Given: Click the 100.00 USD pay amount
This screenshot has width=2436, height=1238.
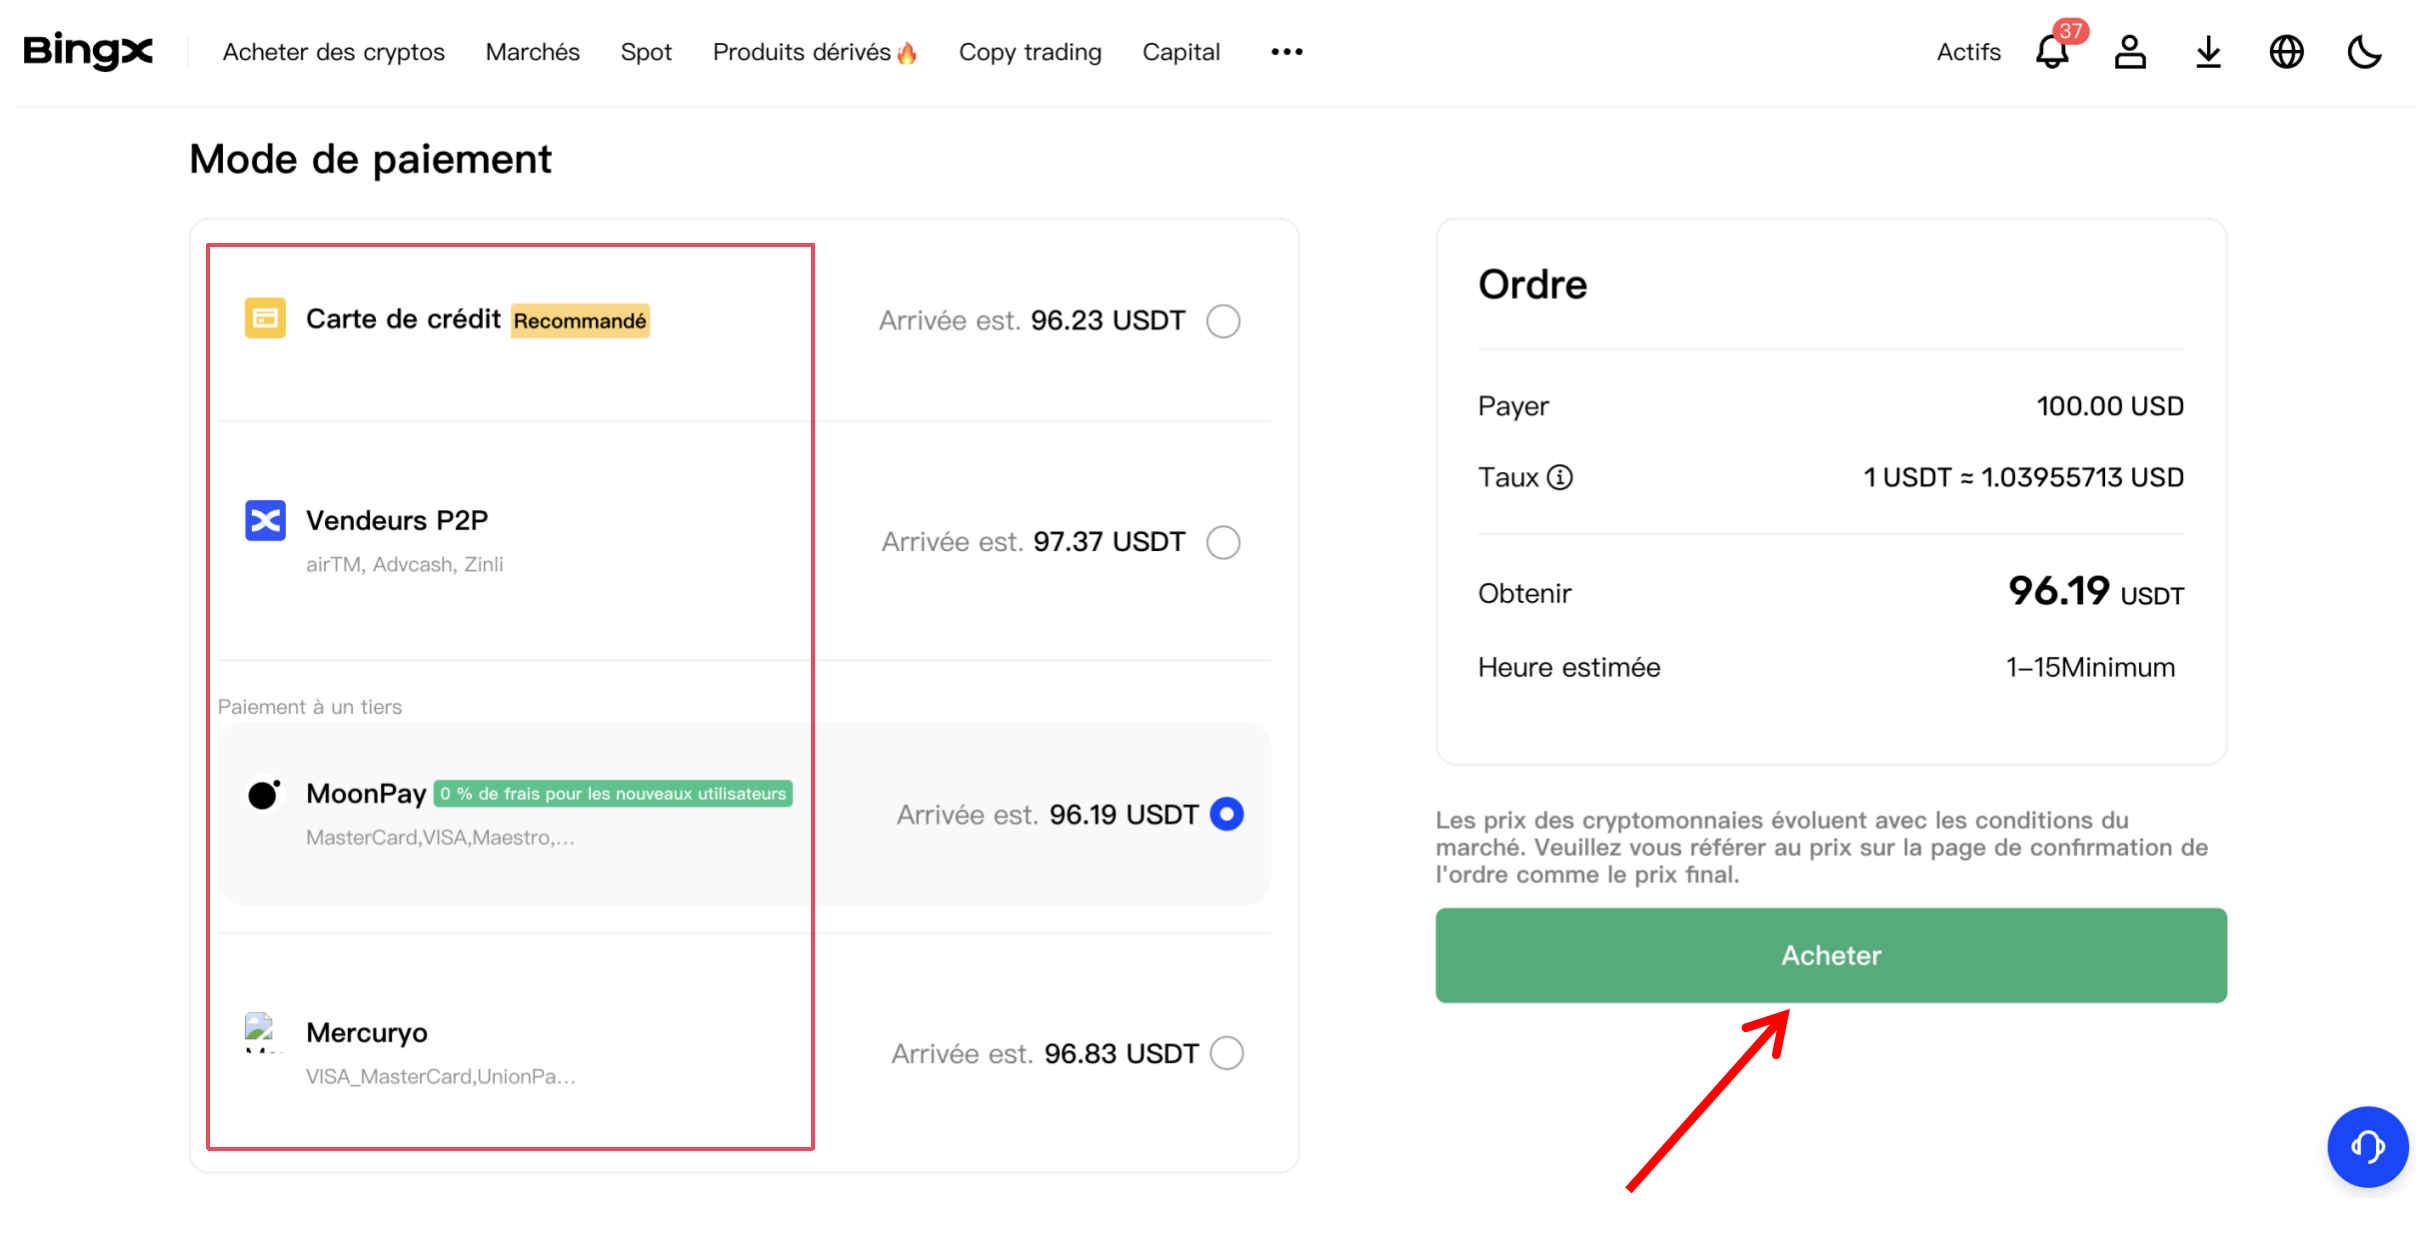Looking at the screenshot, I should pos(2110,406).
